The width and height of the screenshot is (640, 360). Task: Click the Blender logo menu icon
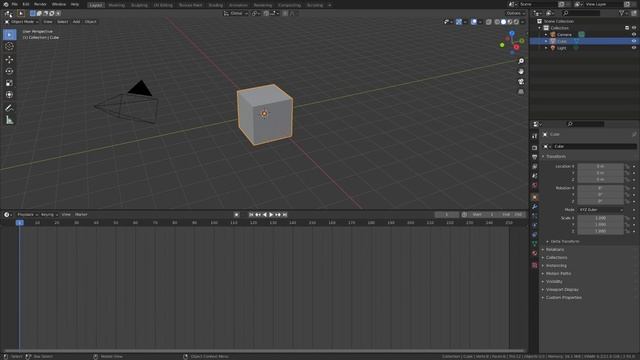[6, 4]
